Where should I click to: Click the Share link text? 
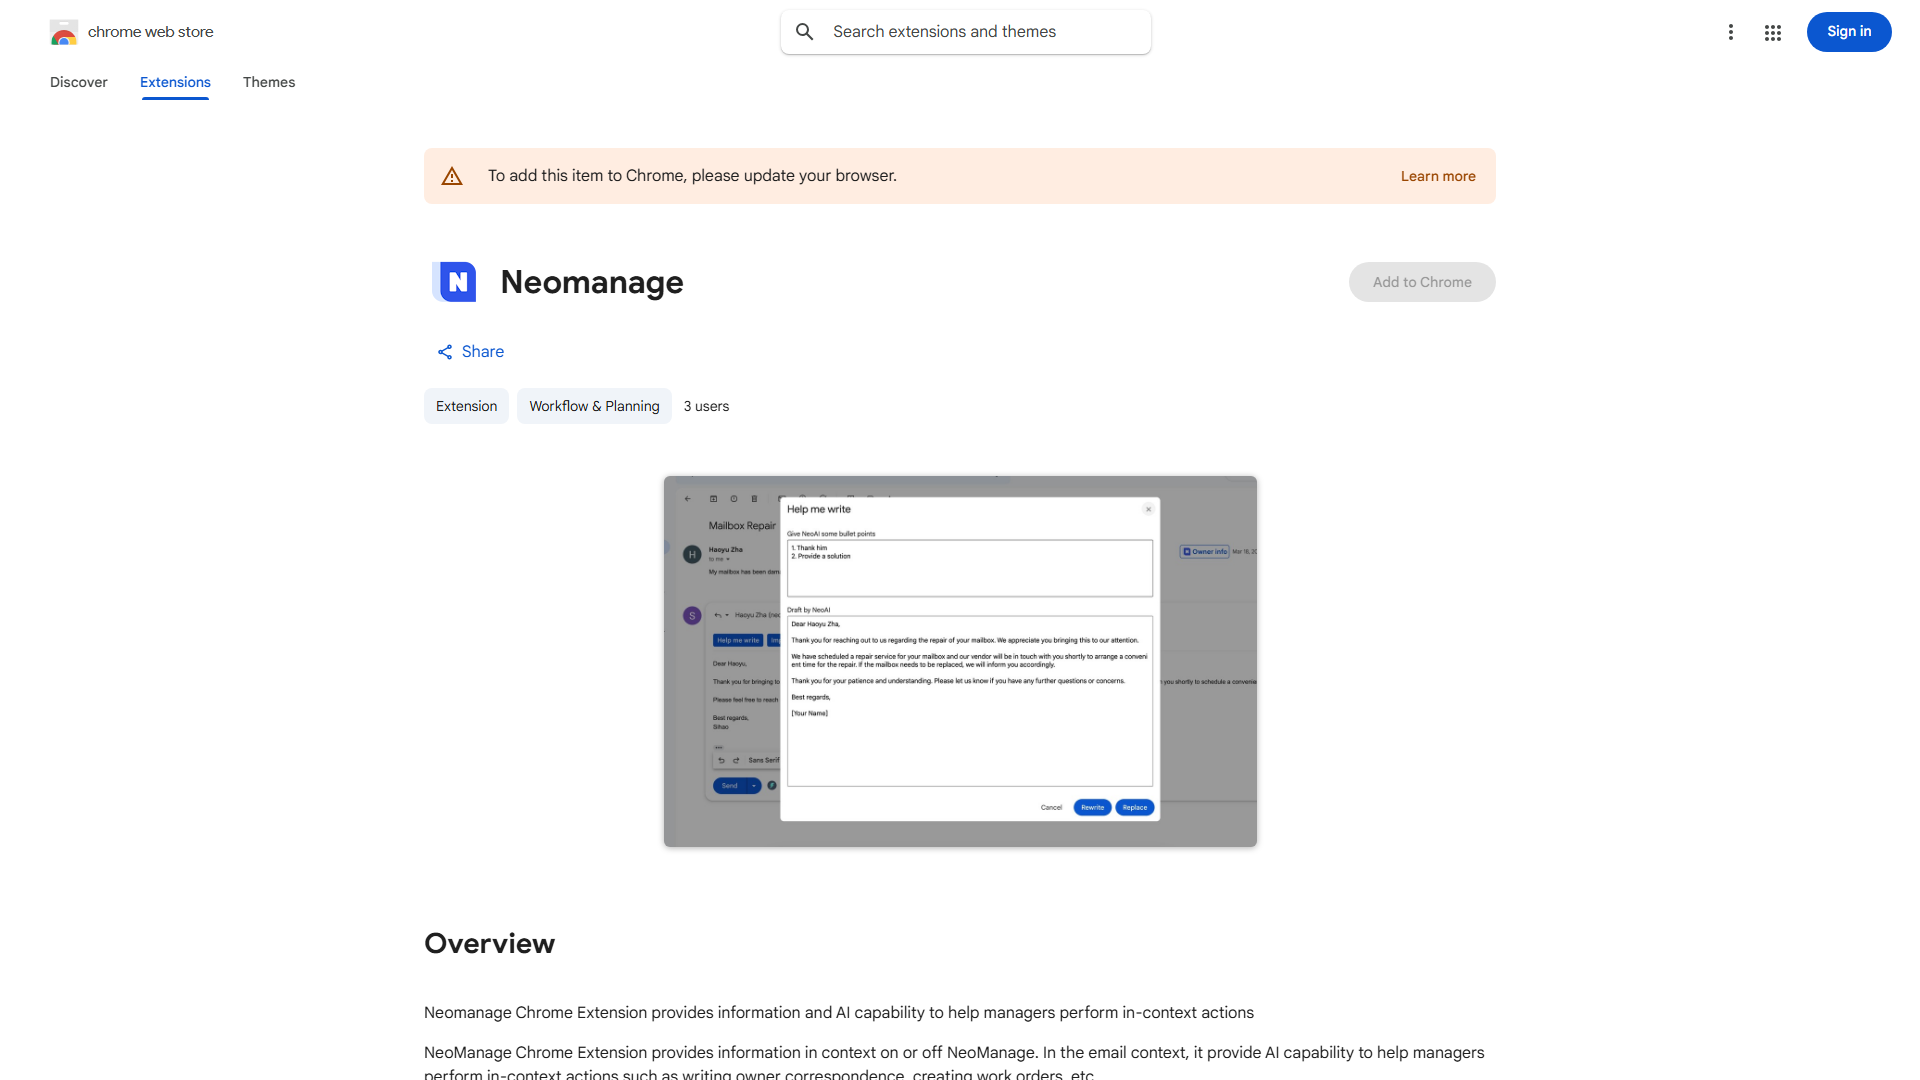(483, 352)
